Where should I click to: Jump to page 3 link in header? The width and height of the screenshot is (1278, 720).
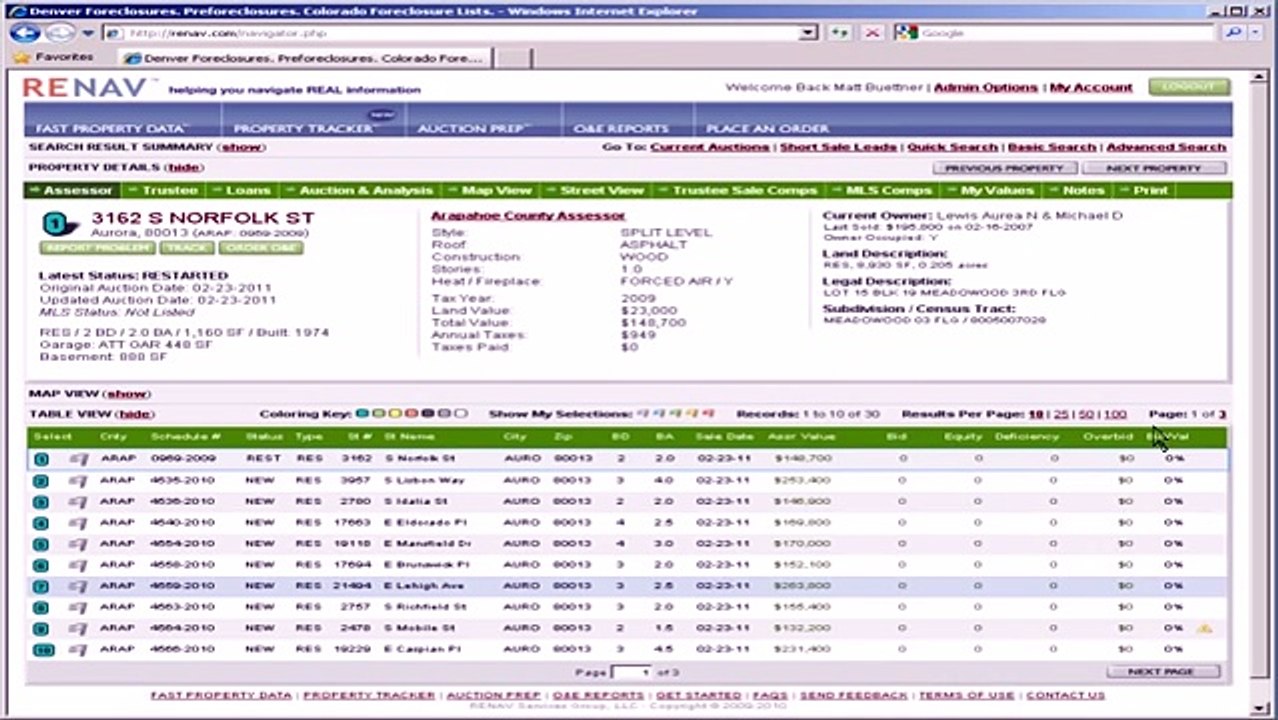point(1222,414)
